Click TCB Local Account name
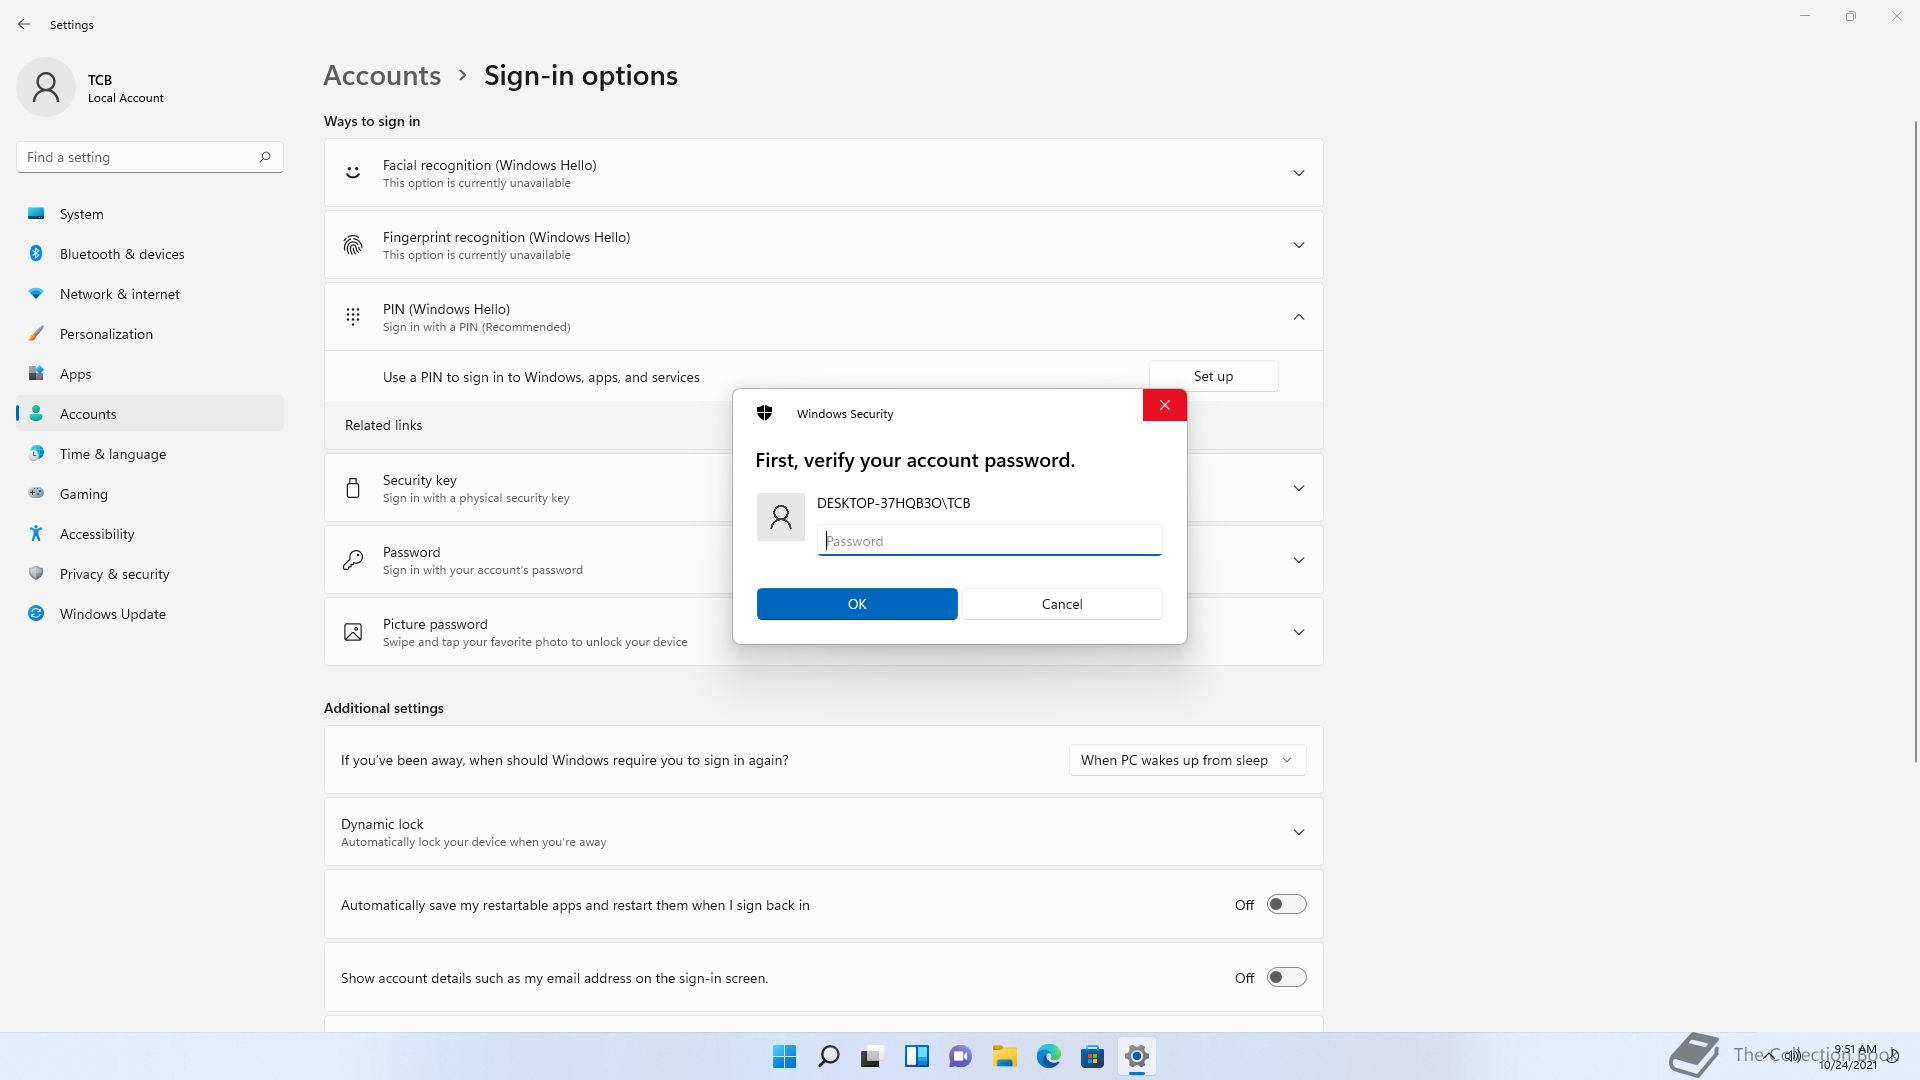 pos(125,88)
